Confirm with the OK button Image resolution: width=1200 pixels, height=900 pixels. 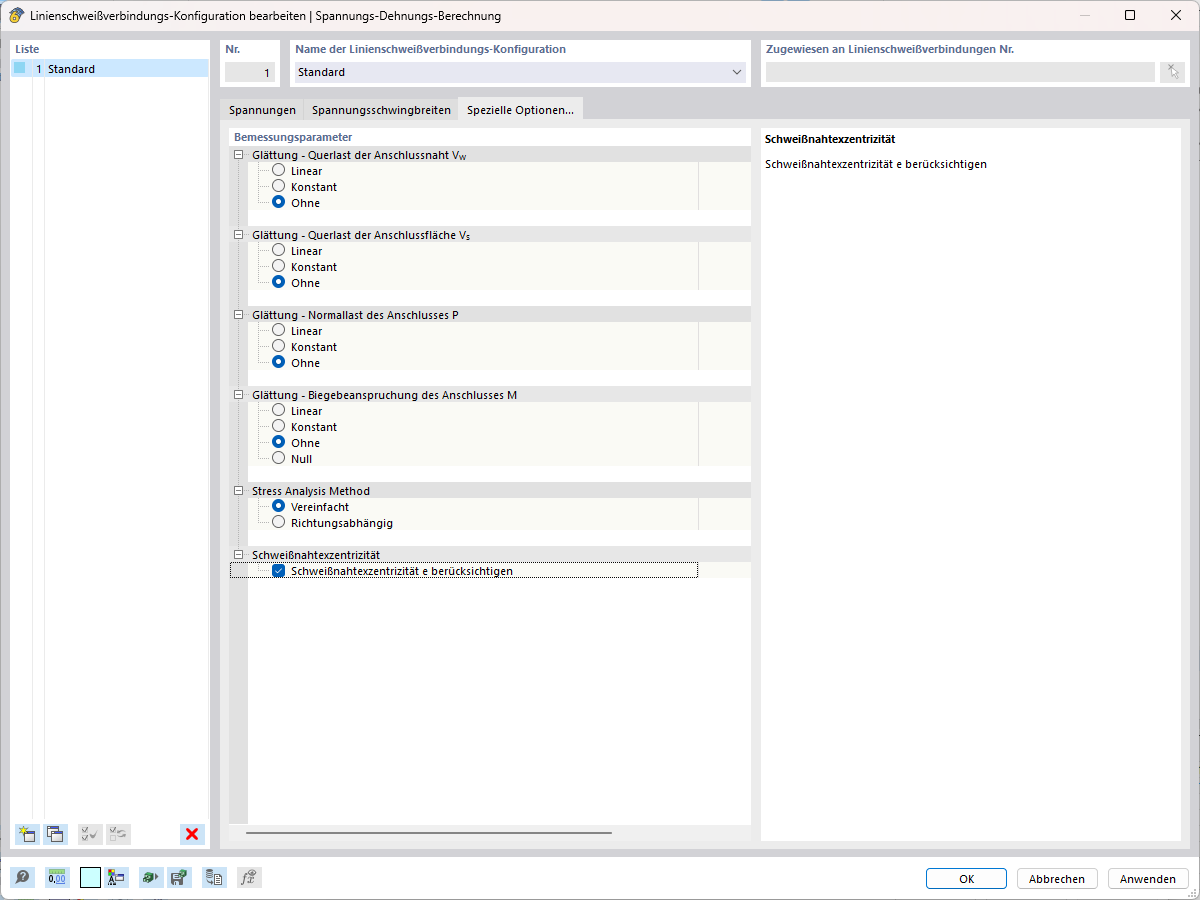966,879
